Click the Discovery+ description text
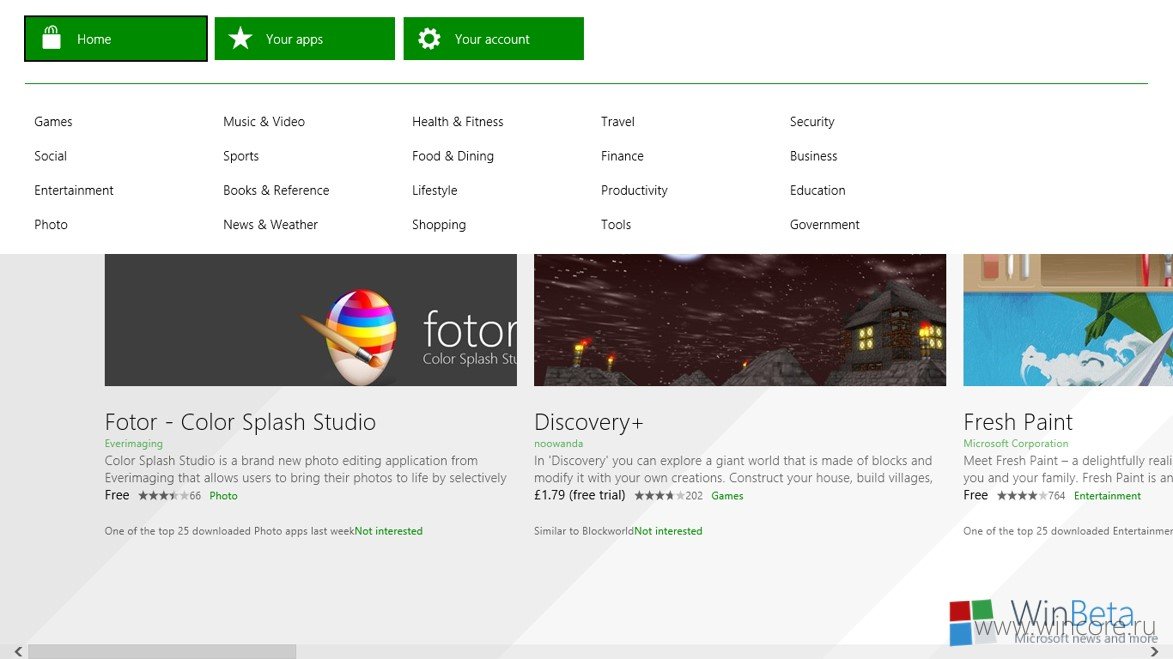The image size is (1173, 659). tap(733, 469)
